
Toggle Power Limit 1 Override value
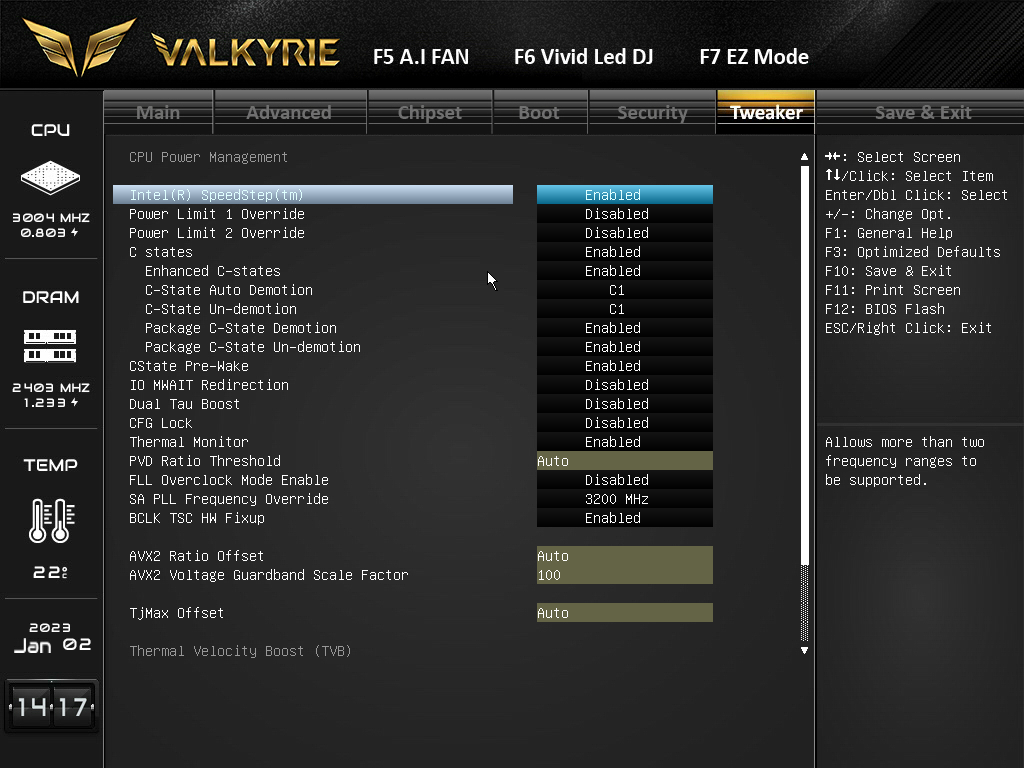tap(624, 214)
